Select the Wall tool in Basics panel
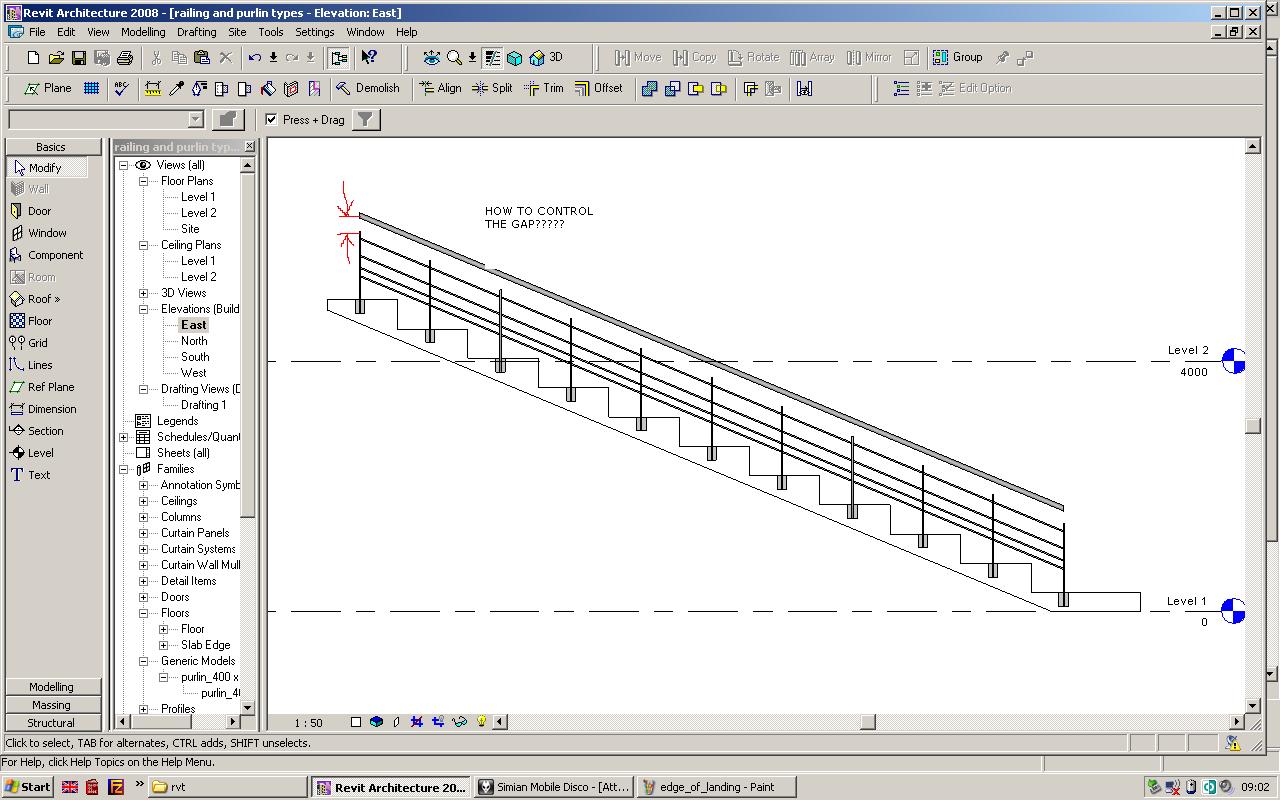Image resolution: width=1280 pixels, height=800 pixels. coord(38,189)
